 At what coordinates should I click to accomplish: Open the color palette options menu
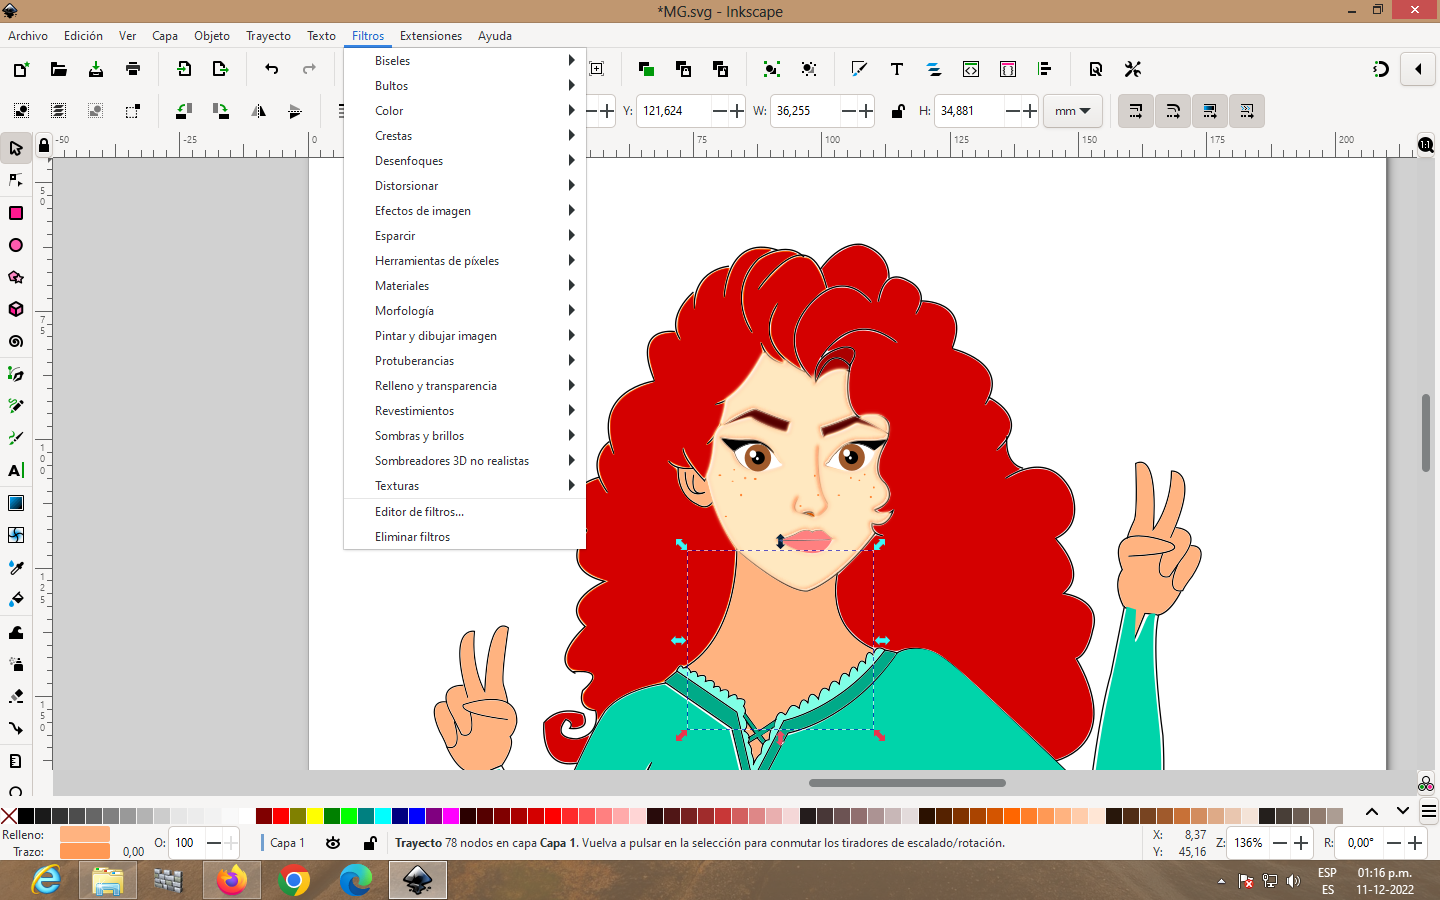pyautogui.click(x=1429, y=812)
